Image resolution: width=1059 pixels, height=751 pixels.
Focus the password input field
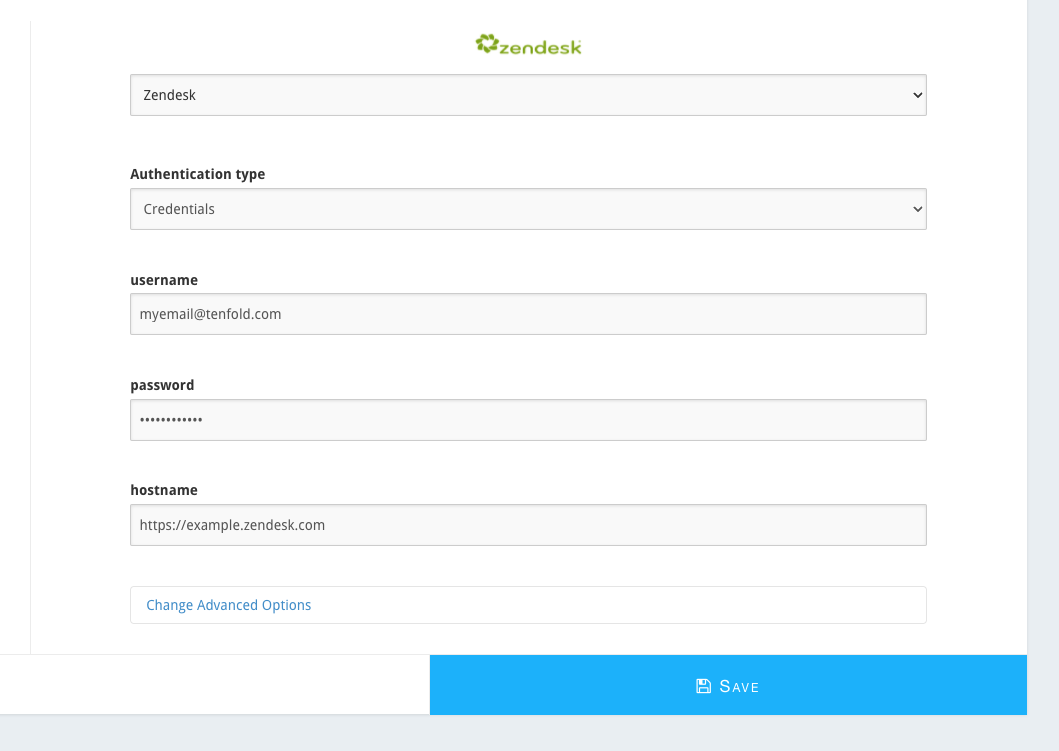(x=528, y=420)
